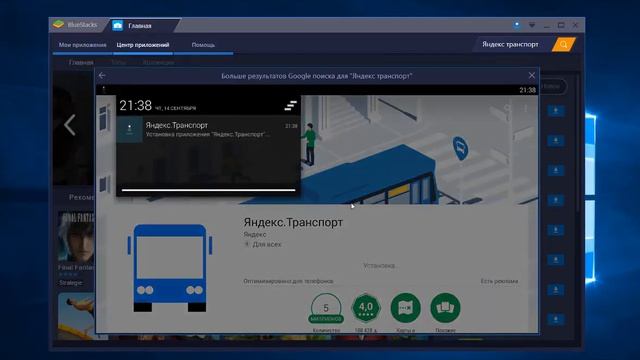The width and height of the screenshot is (640, 360).
Task: Clear all notifications with the stacked-lines icon
Action: 290,106
